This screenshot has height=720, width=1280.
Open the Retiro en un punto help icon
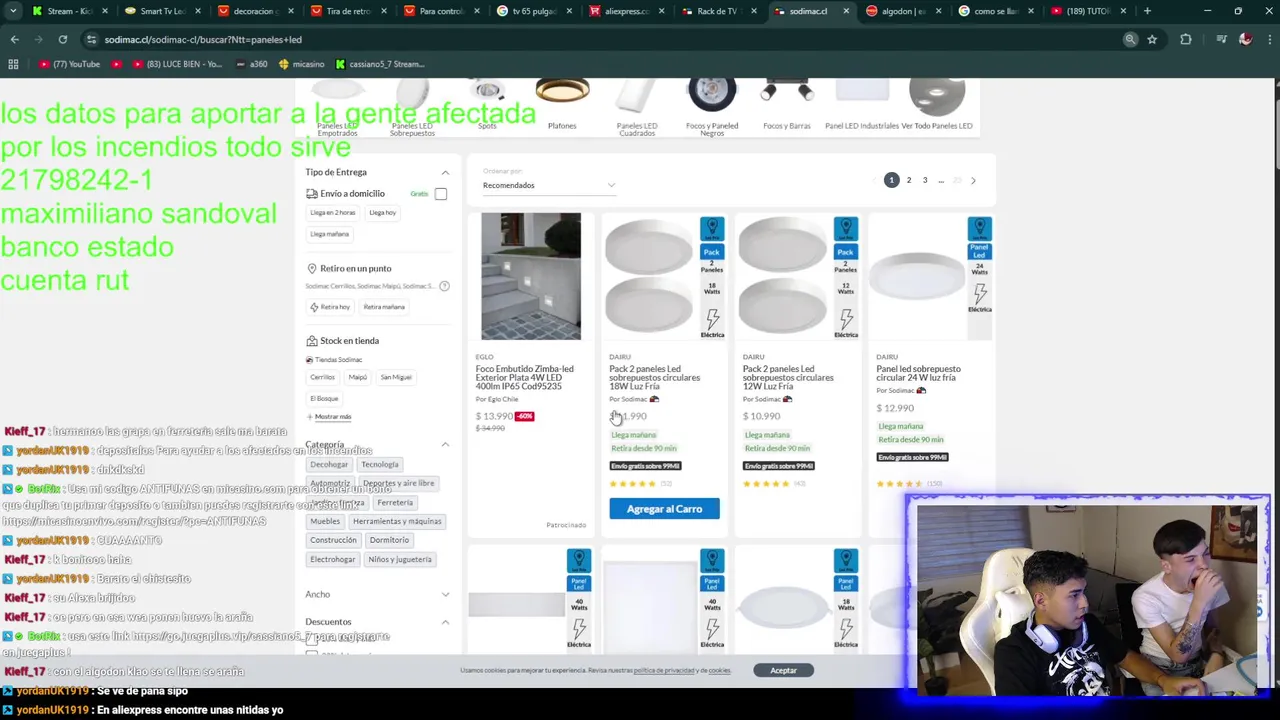pos(445,286)
